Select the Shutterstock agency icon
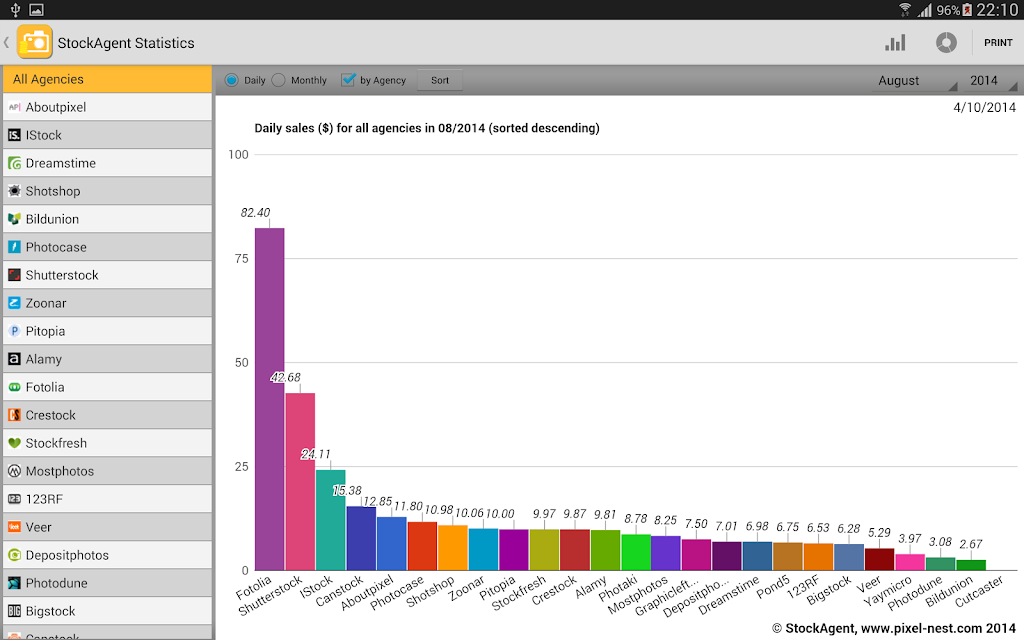Image resolution: width=1024 pixels, height=640 pixels. pyautogui.click(x=14, y=275)
